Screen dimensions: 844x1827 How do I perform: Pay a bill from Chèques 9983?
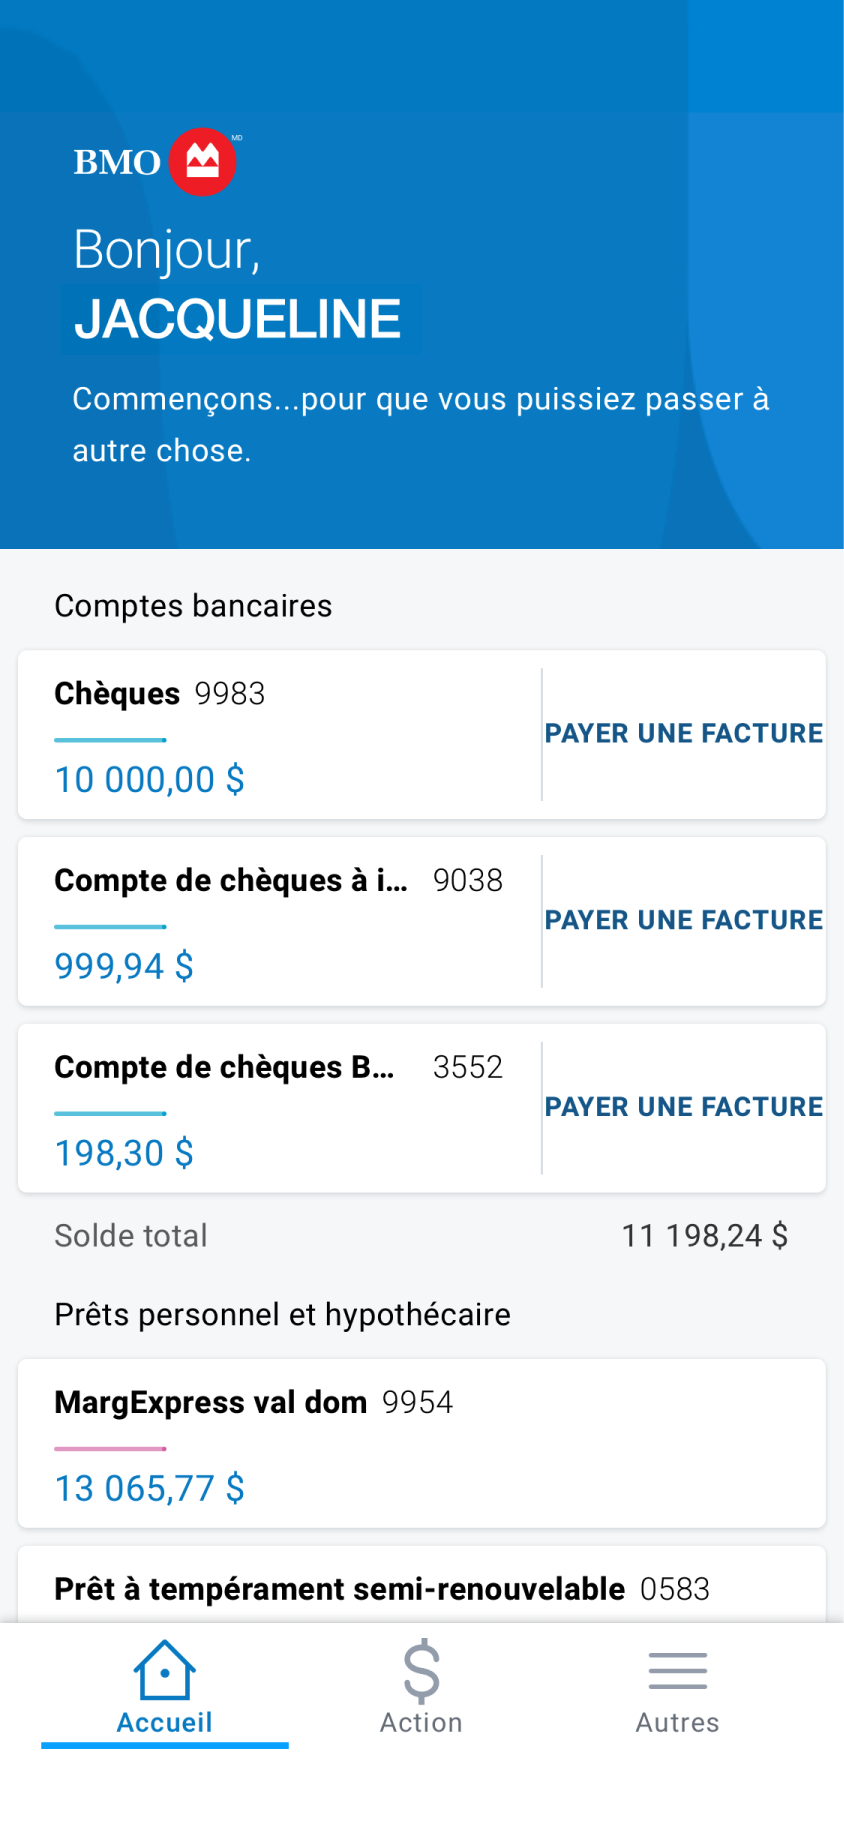click(684, 734)
